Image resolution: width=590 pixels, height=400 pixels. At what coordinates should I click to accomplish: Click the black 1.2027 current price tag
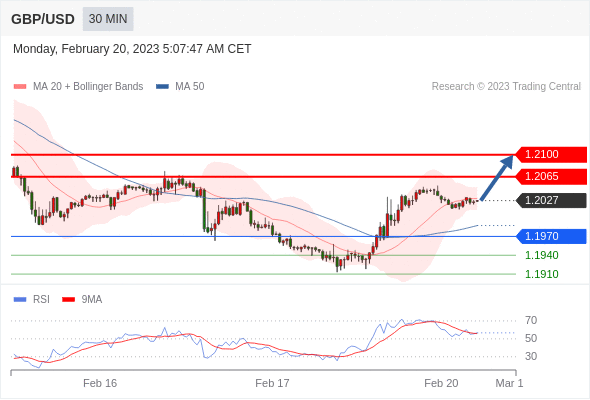coord(551,200)
